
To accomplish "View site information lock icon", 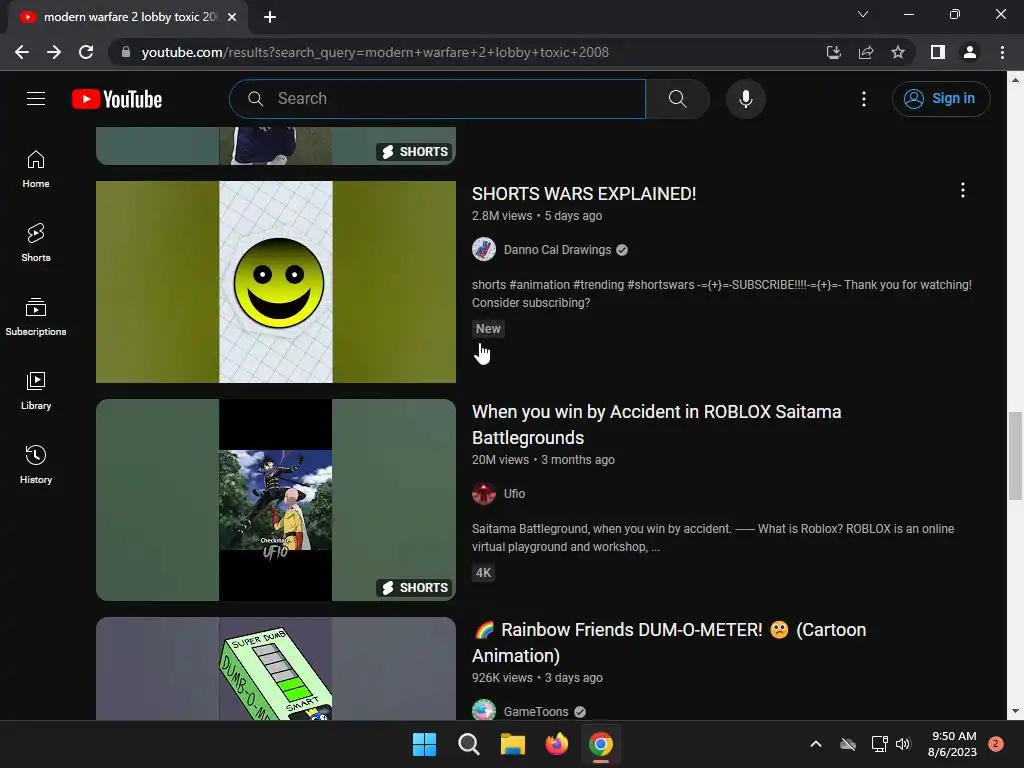I will (x=126, y=52).
